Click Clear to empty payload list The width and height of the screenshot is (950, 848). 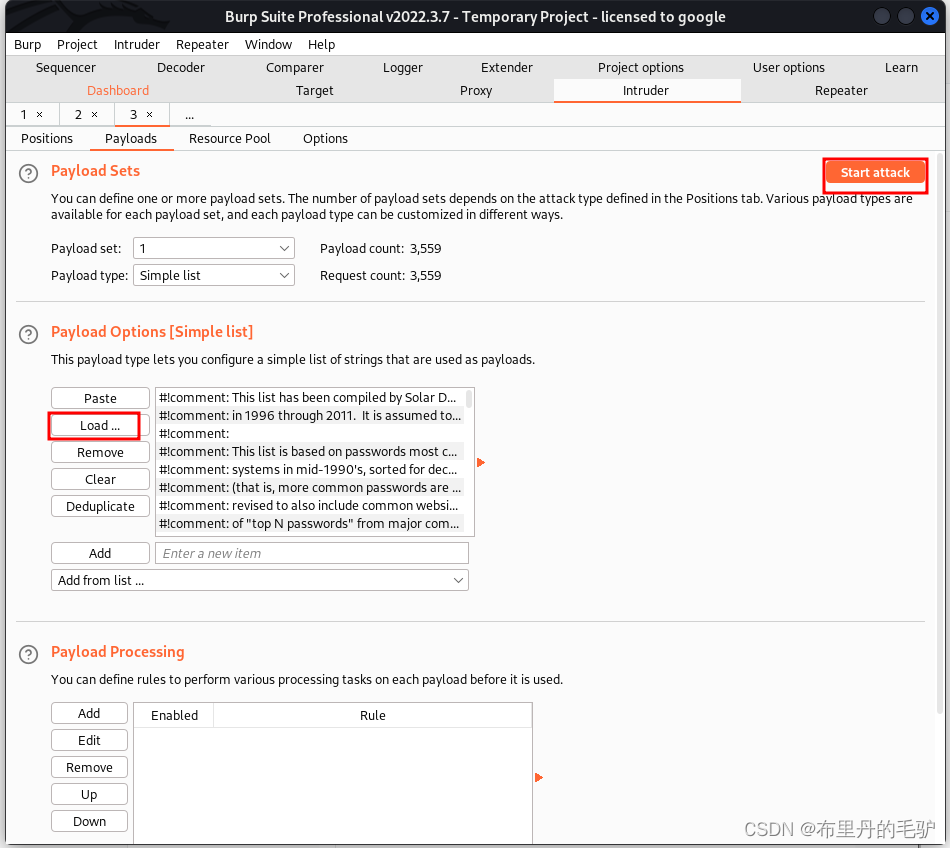click(x=100, y=480)
